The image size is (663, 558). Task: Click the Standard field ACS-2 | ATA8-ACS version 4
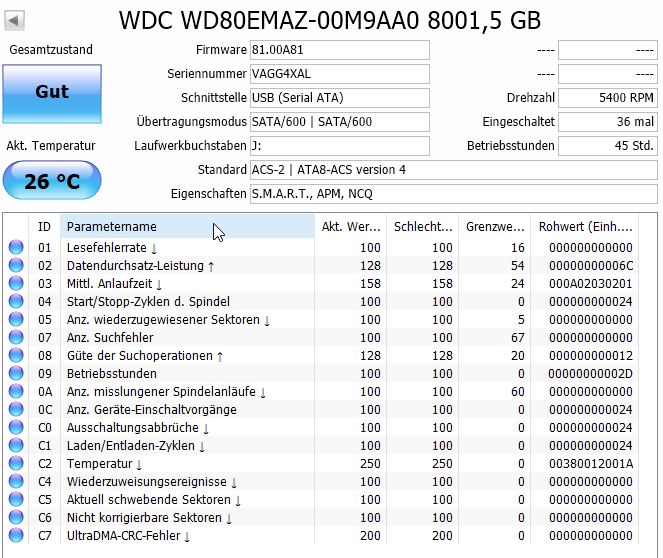[454, 170]
